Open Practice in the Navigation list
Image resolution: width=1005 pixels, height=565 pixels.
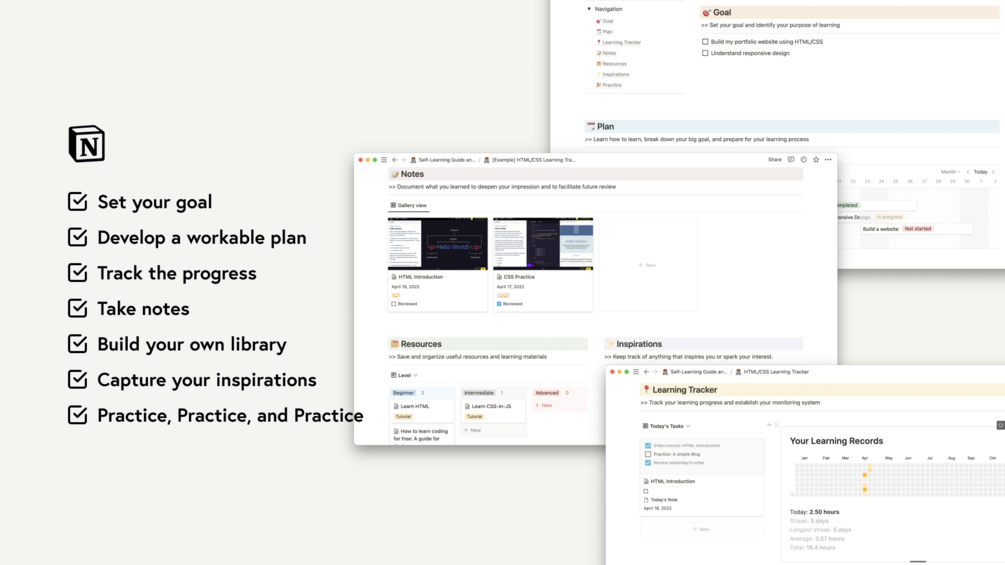(x=609, y=85)
